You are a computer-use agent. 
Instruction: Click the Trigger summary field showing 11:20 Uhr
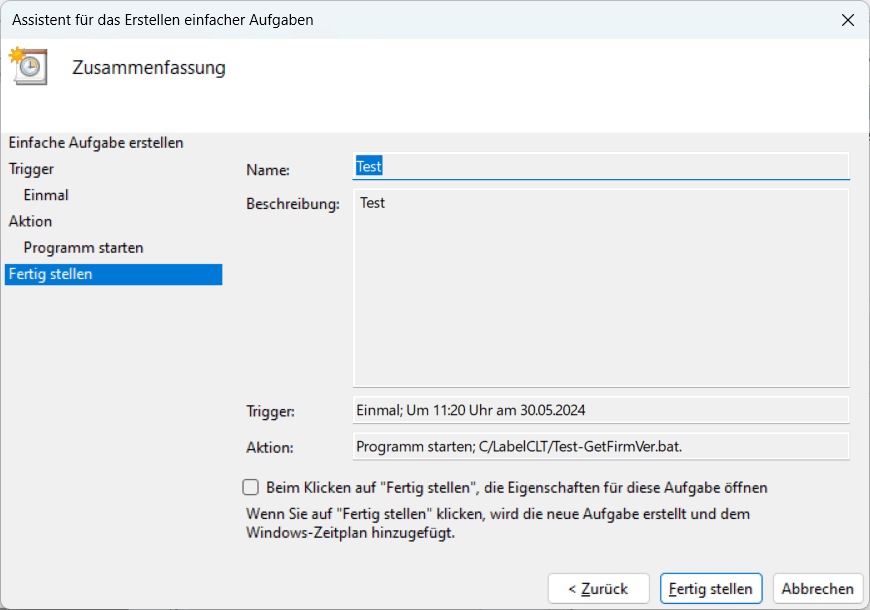click(x=600, y=410)
